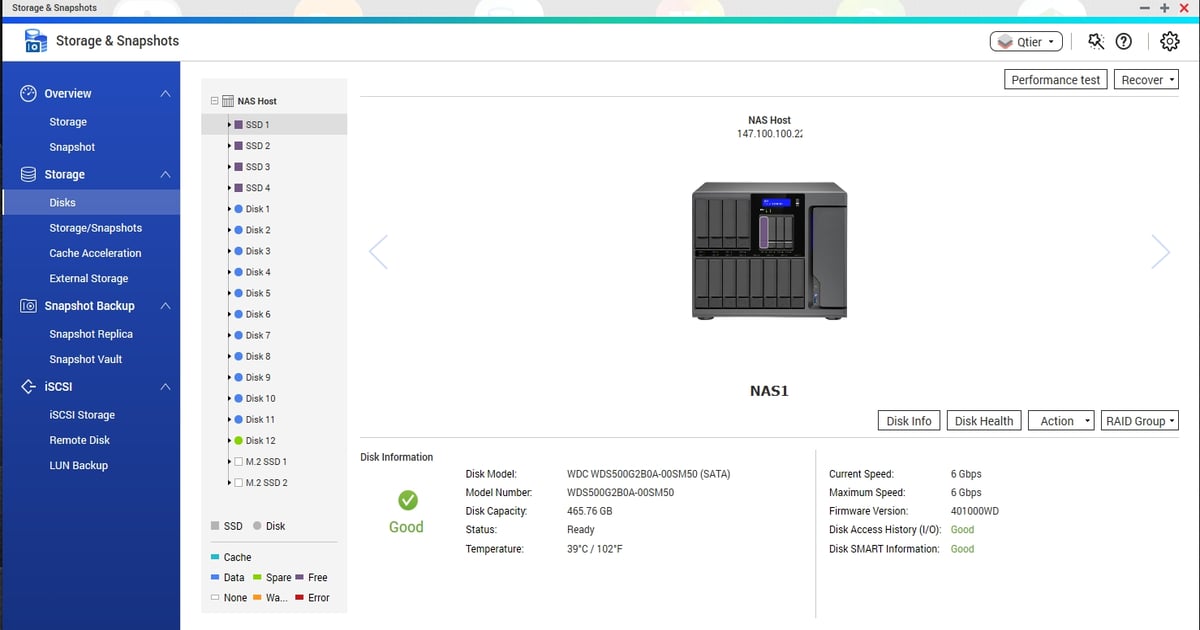
Task: Click the green Spare color swatch in legend
Action: pyautogui.click(x=258, y=577)
